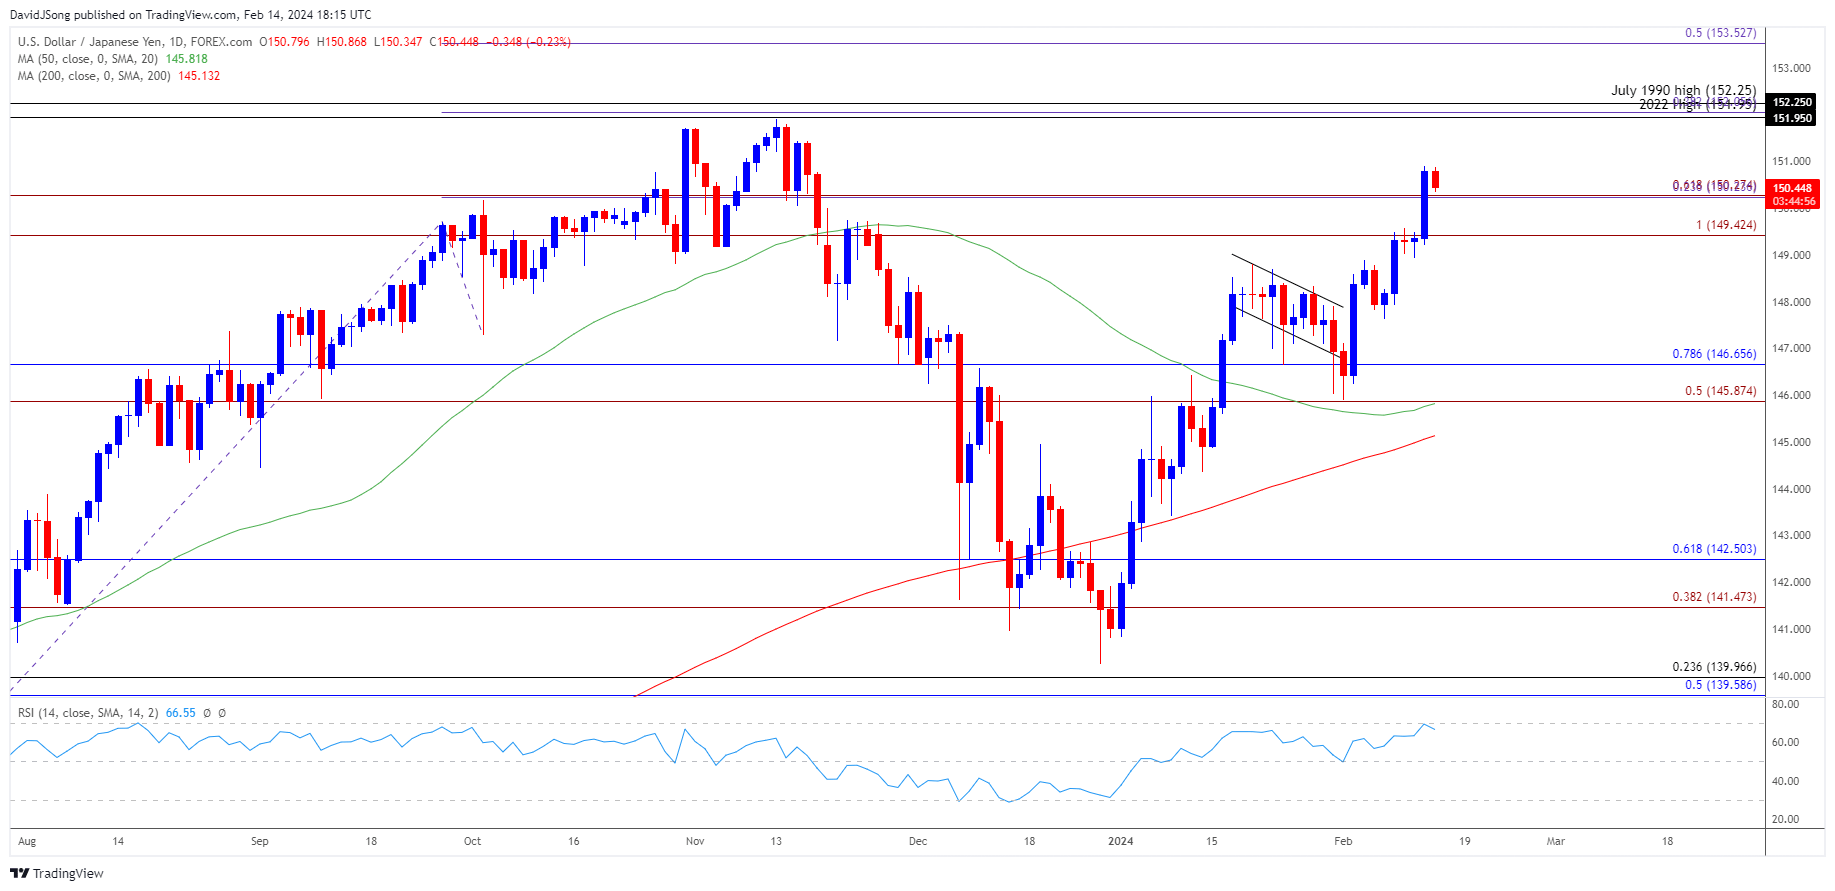Click the publisher line DavidJSong published on TradingView.com
This screenshot has height=891, width=1835.
(190, 14)
